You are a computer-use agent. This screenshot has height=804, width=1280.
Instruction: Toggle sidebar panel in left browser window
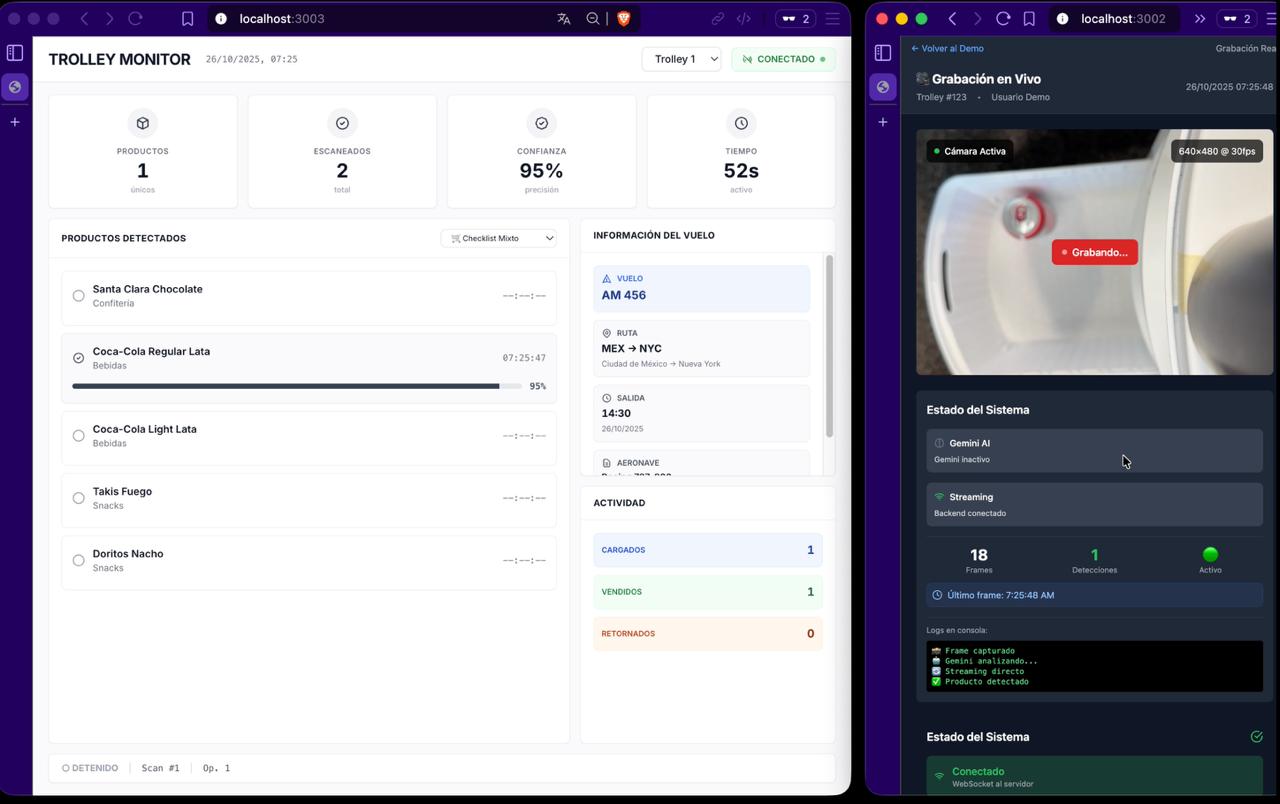(x=15, y=52)
